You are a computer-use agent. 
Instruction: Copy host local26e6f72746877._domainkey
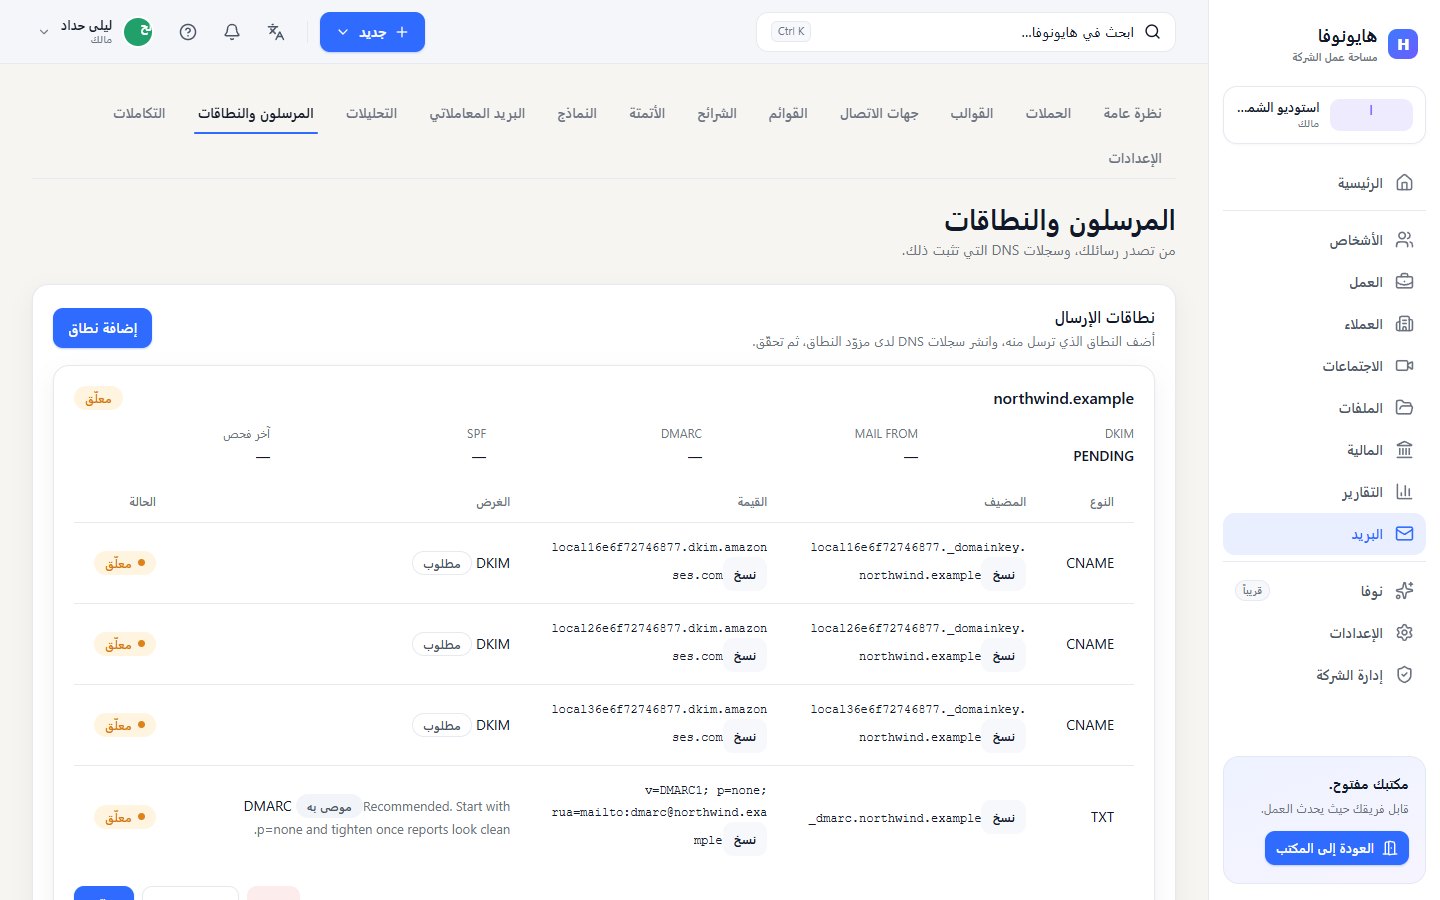pos(1004,656)
